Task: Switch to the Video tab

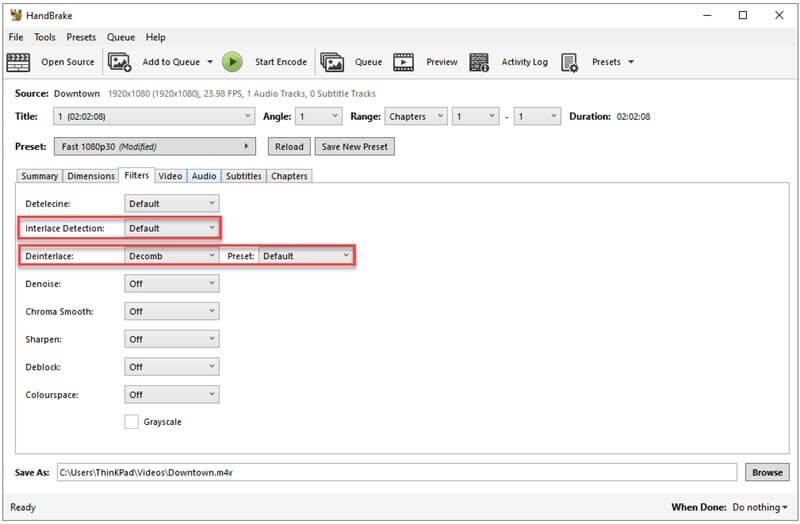Action: click(170, 176)
